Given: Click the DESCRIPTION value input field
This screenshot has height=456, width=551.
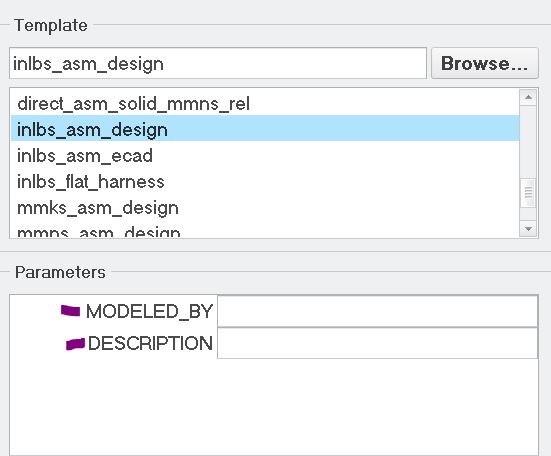Looking at the screenshot, I should 377,343.
